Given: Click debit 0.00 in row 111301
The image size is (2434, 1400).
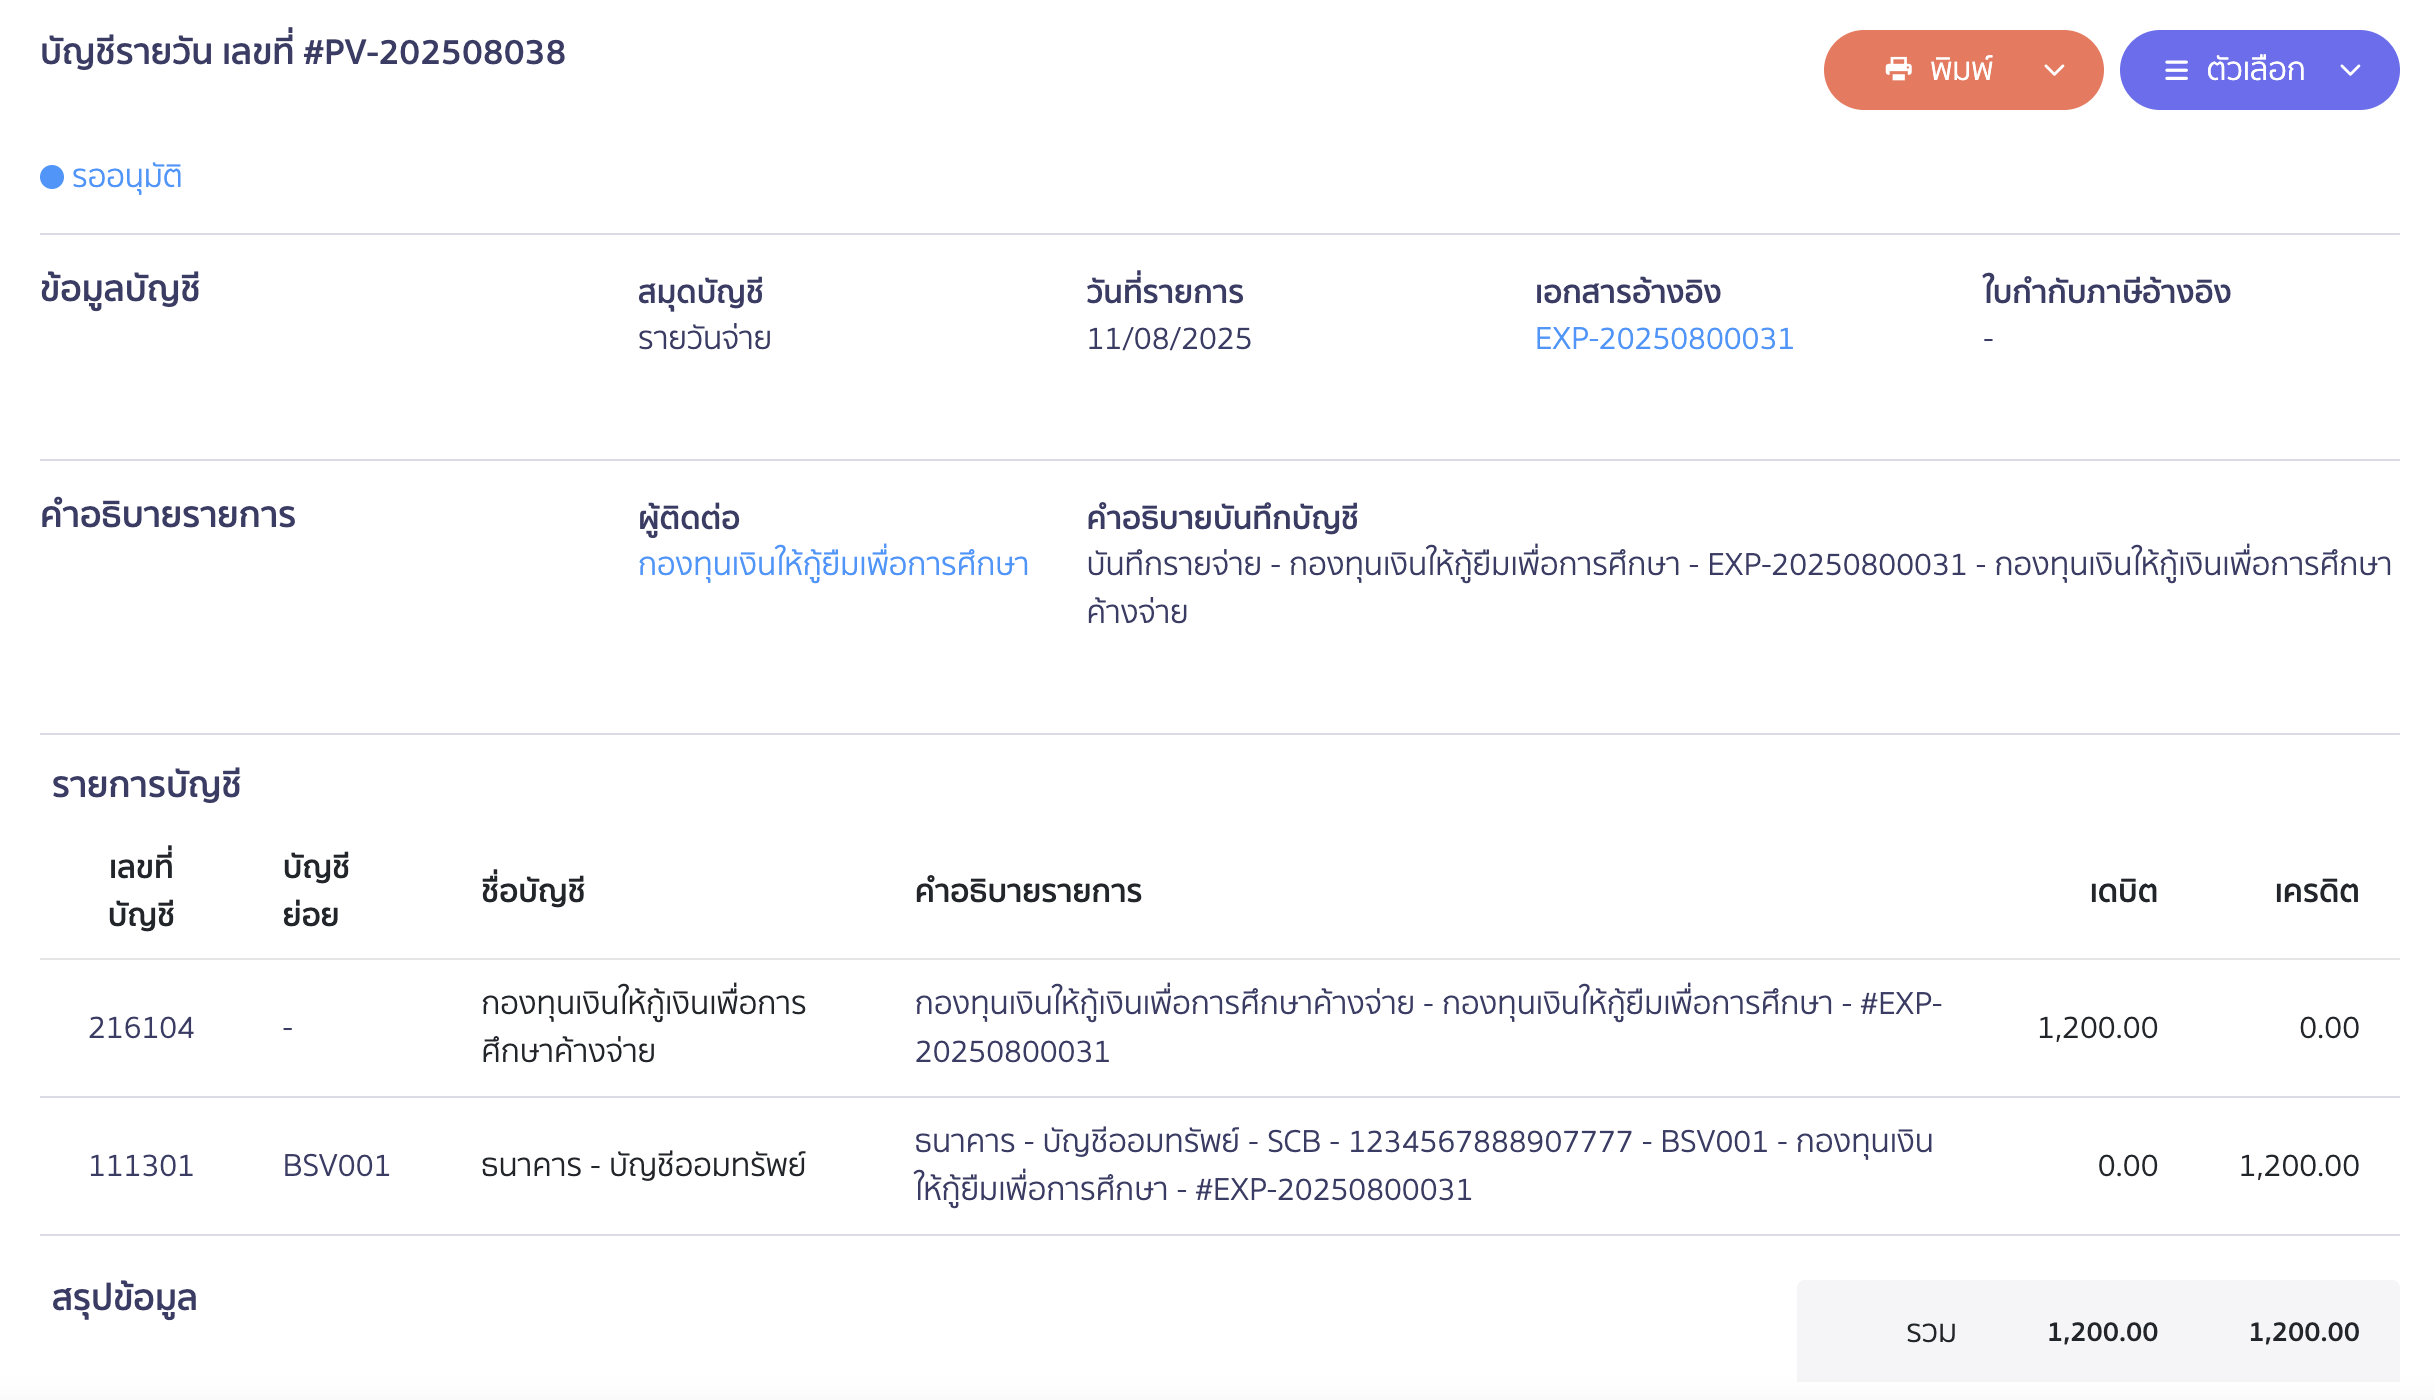Looking at the screenshot, I should coord(2127,1166).
